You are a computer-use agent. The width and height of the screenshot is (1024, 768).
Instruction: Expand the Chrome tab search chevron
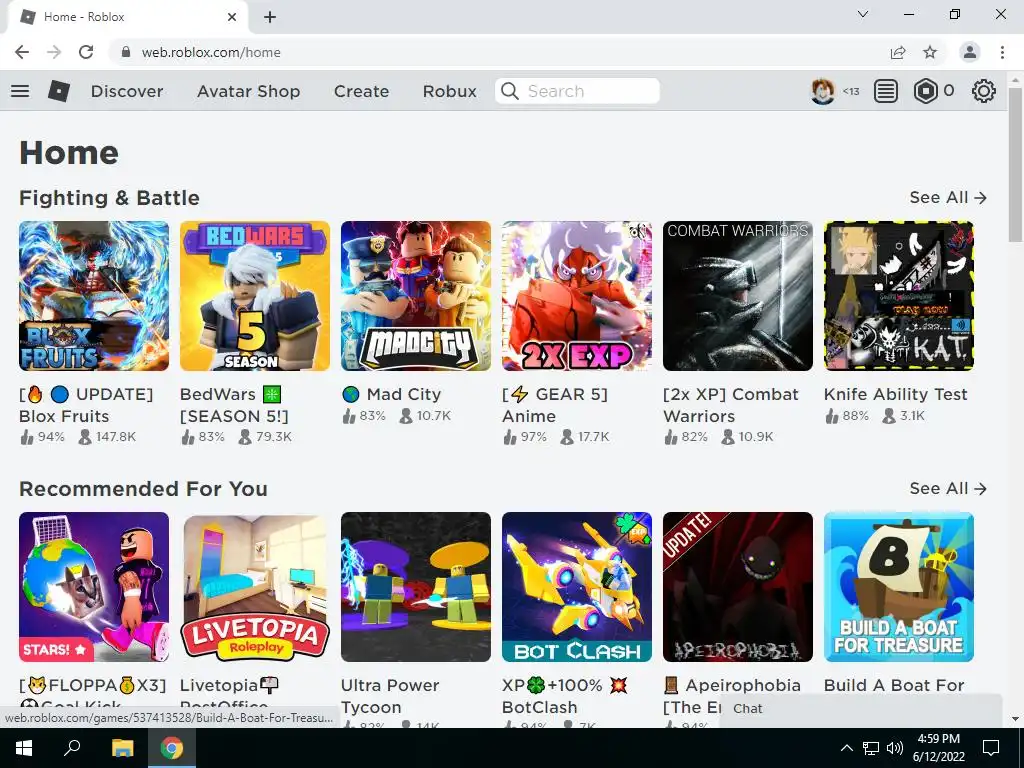[863, 14]
